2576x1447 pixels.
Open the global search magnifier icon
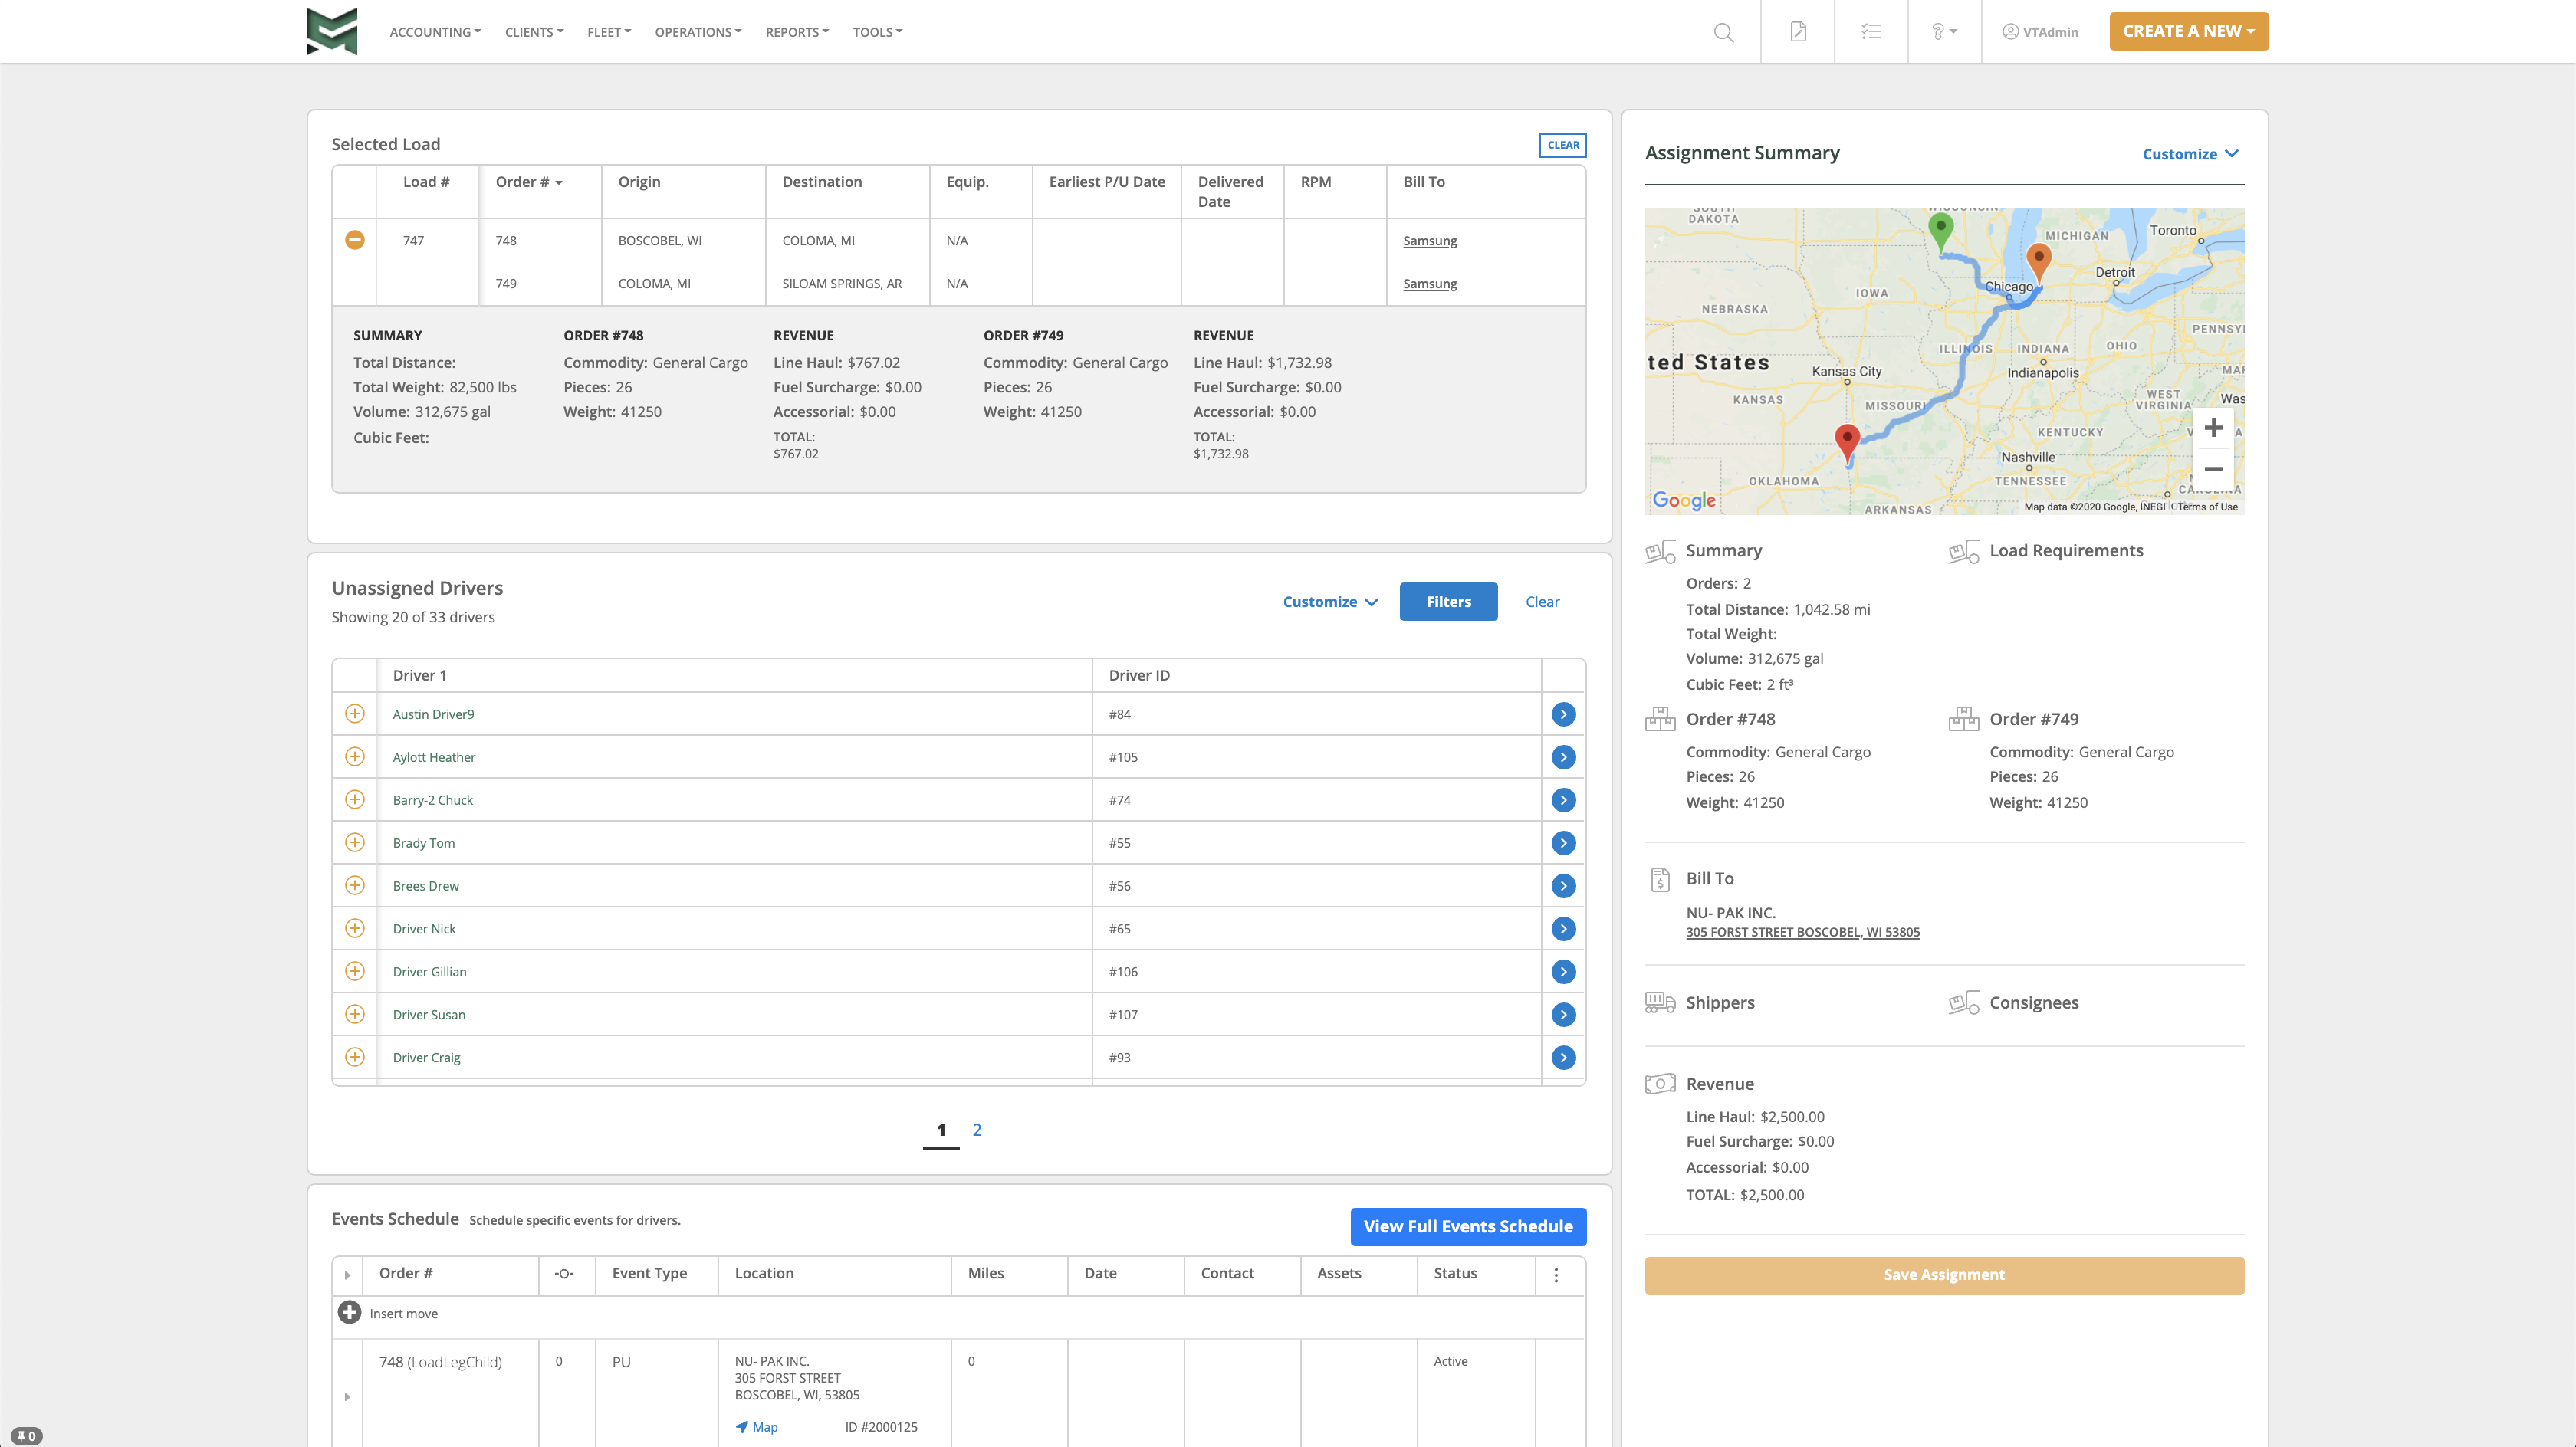pyautogui.click(x=1724, y=31)
